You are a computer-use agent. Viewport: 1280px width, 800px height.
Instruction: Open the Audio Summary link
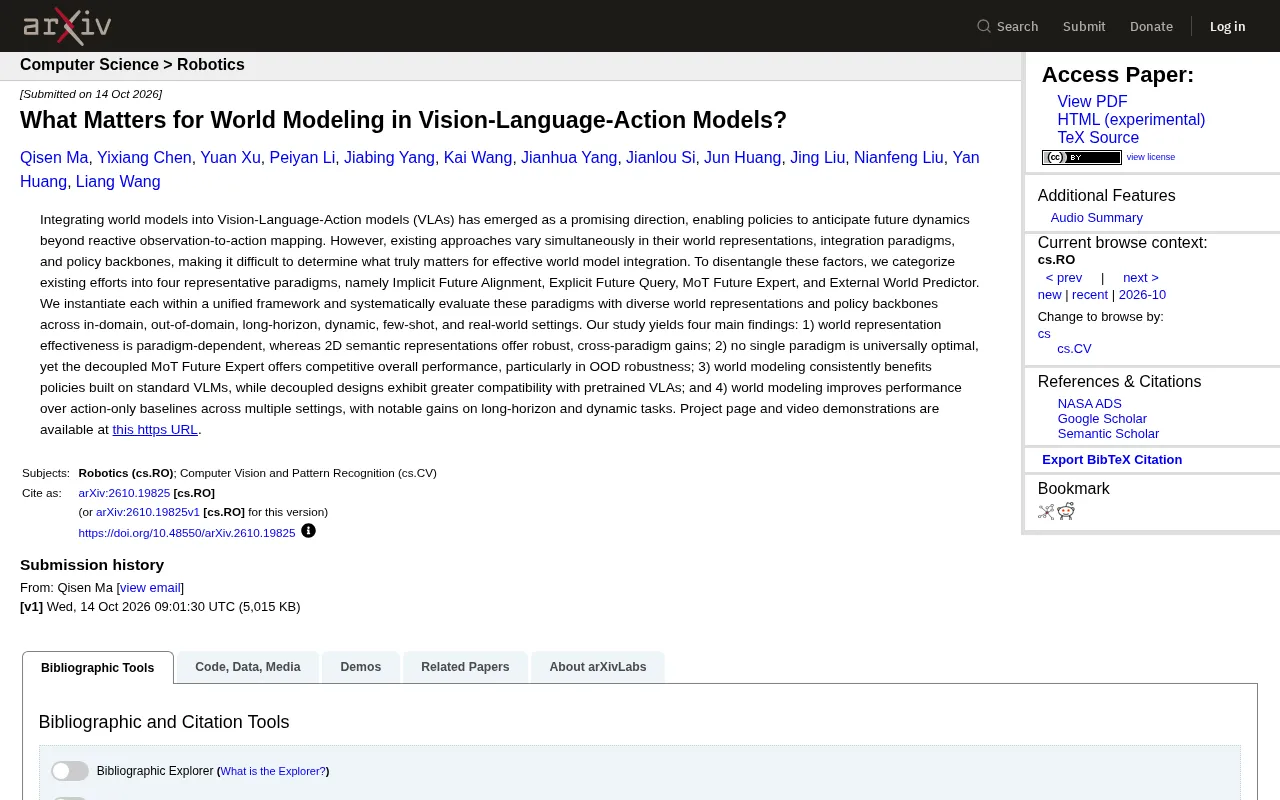[x=1096, y=218]
